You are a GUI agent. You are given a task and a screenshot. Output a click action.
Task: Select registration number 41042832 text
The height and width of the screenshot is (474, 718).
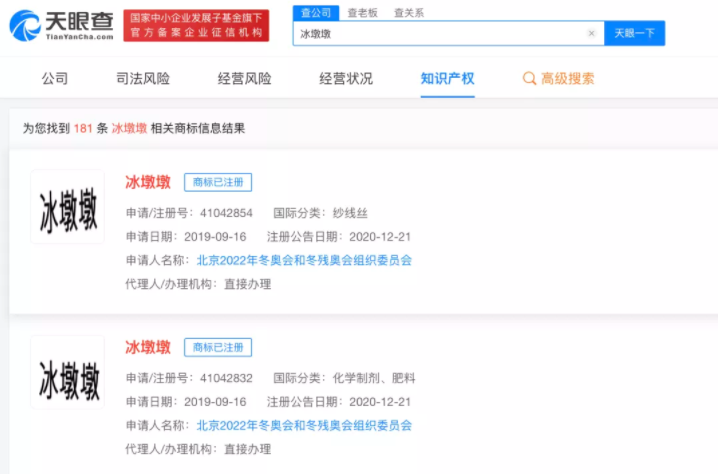[226, 378]
